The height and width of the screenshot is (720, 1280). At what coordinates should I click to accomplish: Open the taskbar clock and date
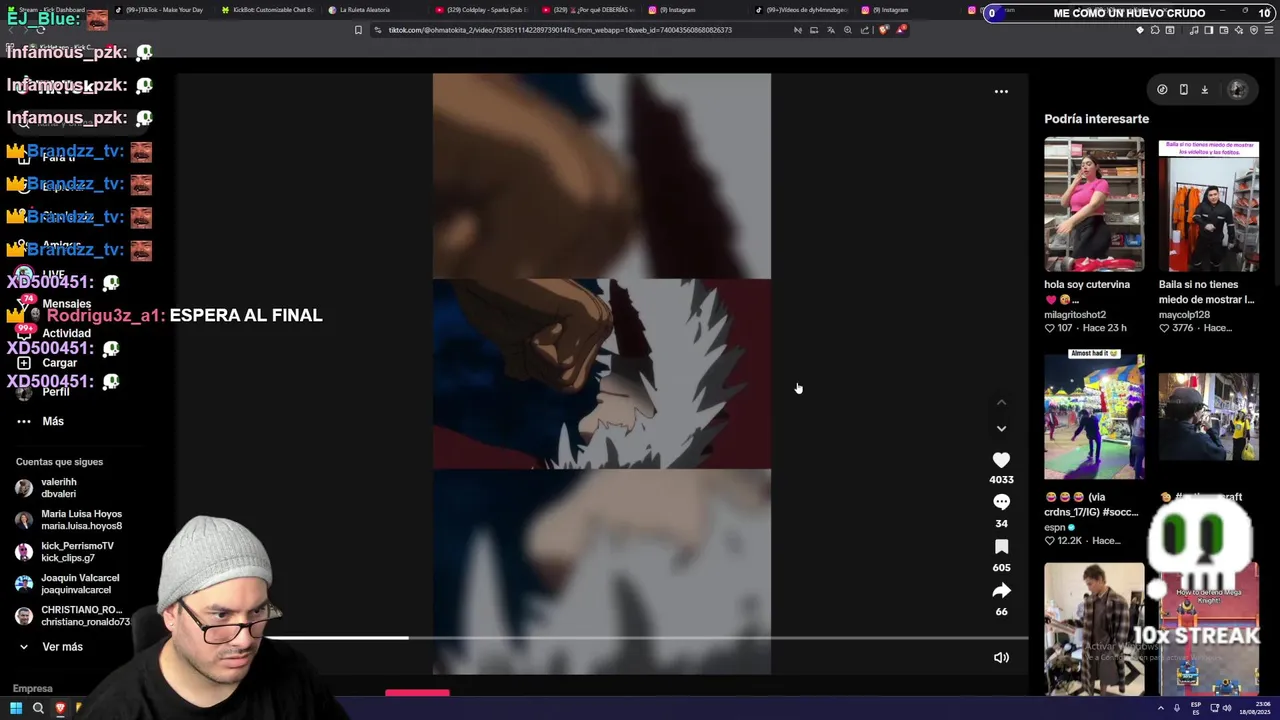[x=1255, y=708]
